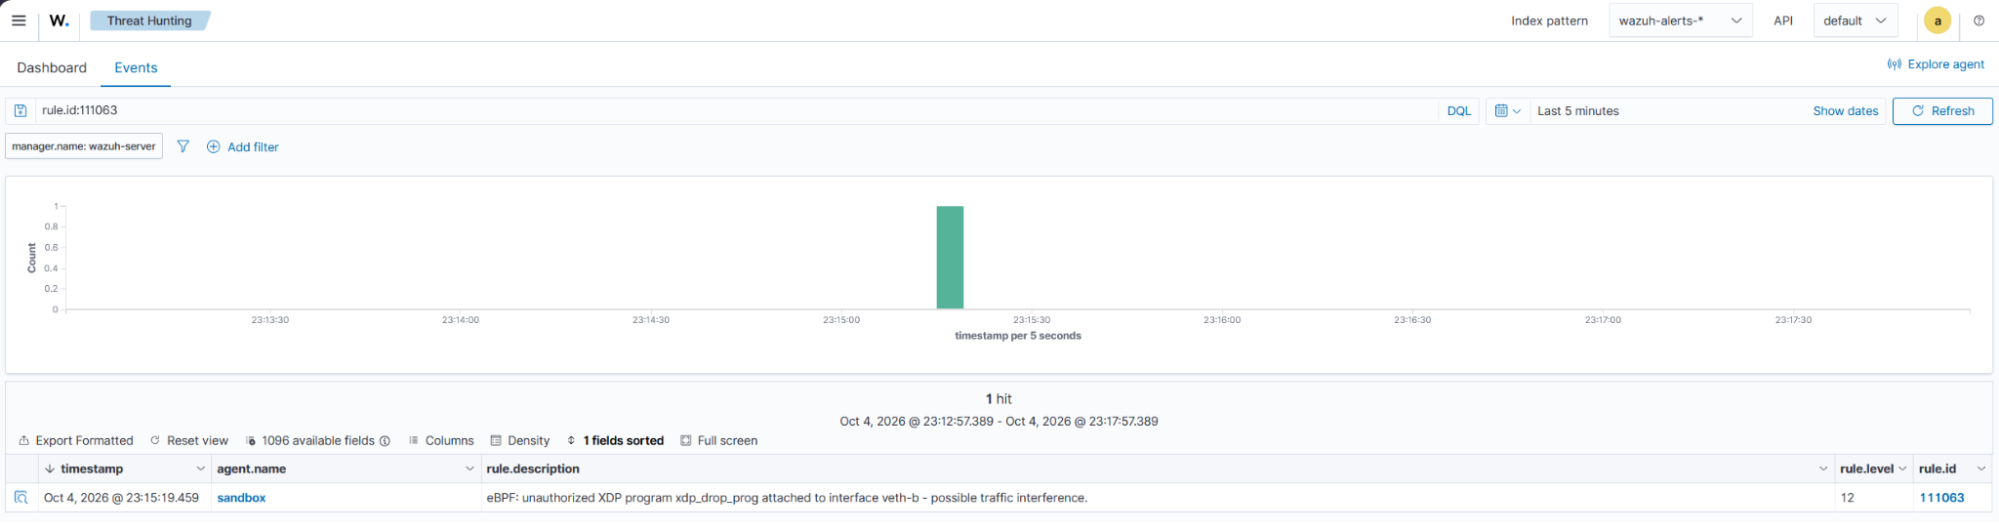
Task: Open the 1096 available fields list
Action: tap(311, 440)
